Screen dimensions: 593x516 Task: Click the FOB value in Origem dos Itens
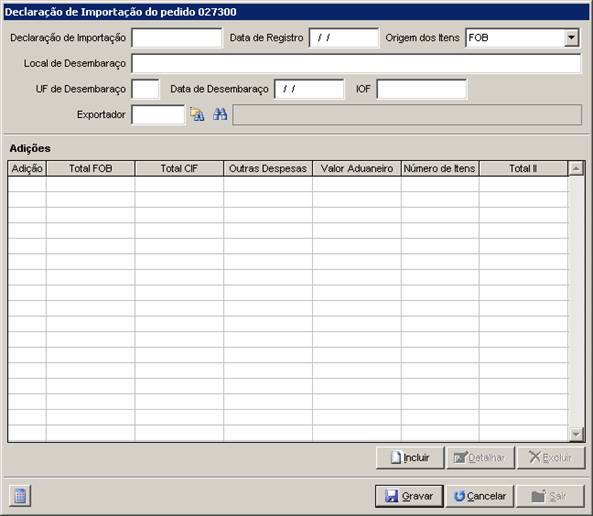click(x=478, y=38)
